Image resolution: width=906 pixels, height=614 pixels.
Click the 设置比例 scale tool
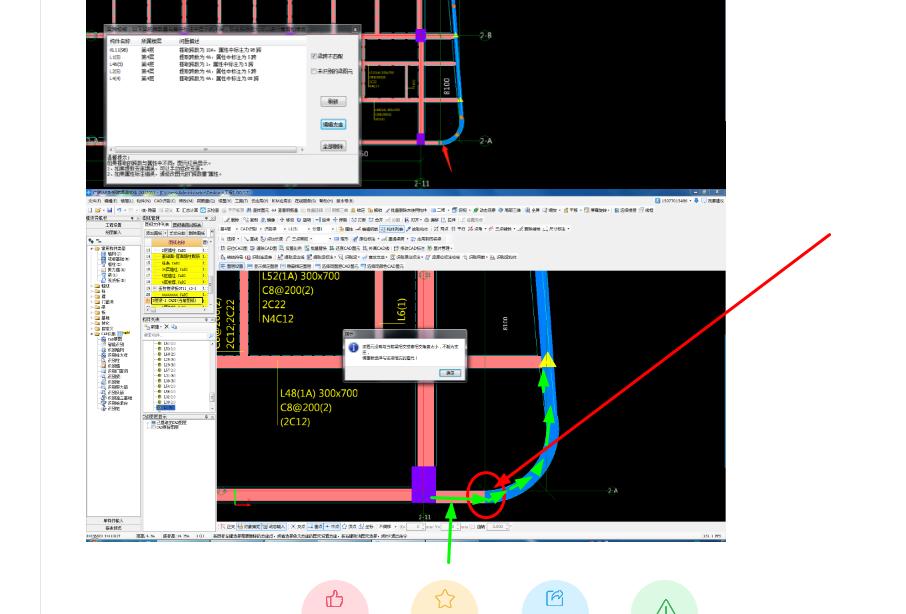(x=291, y=248)
